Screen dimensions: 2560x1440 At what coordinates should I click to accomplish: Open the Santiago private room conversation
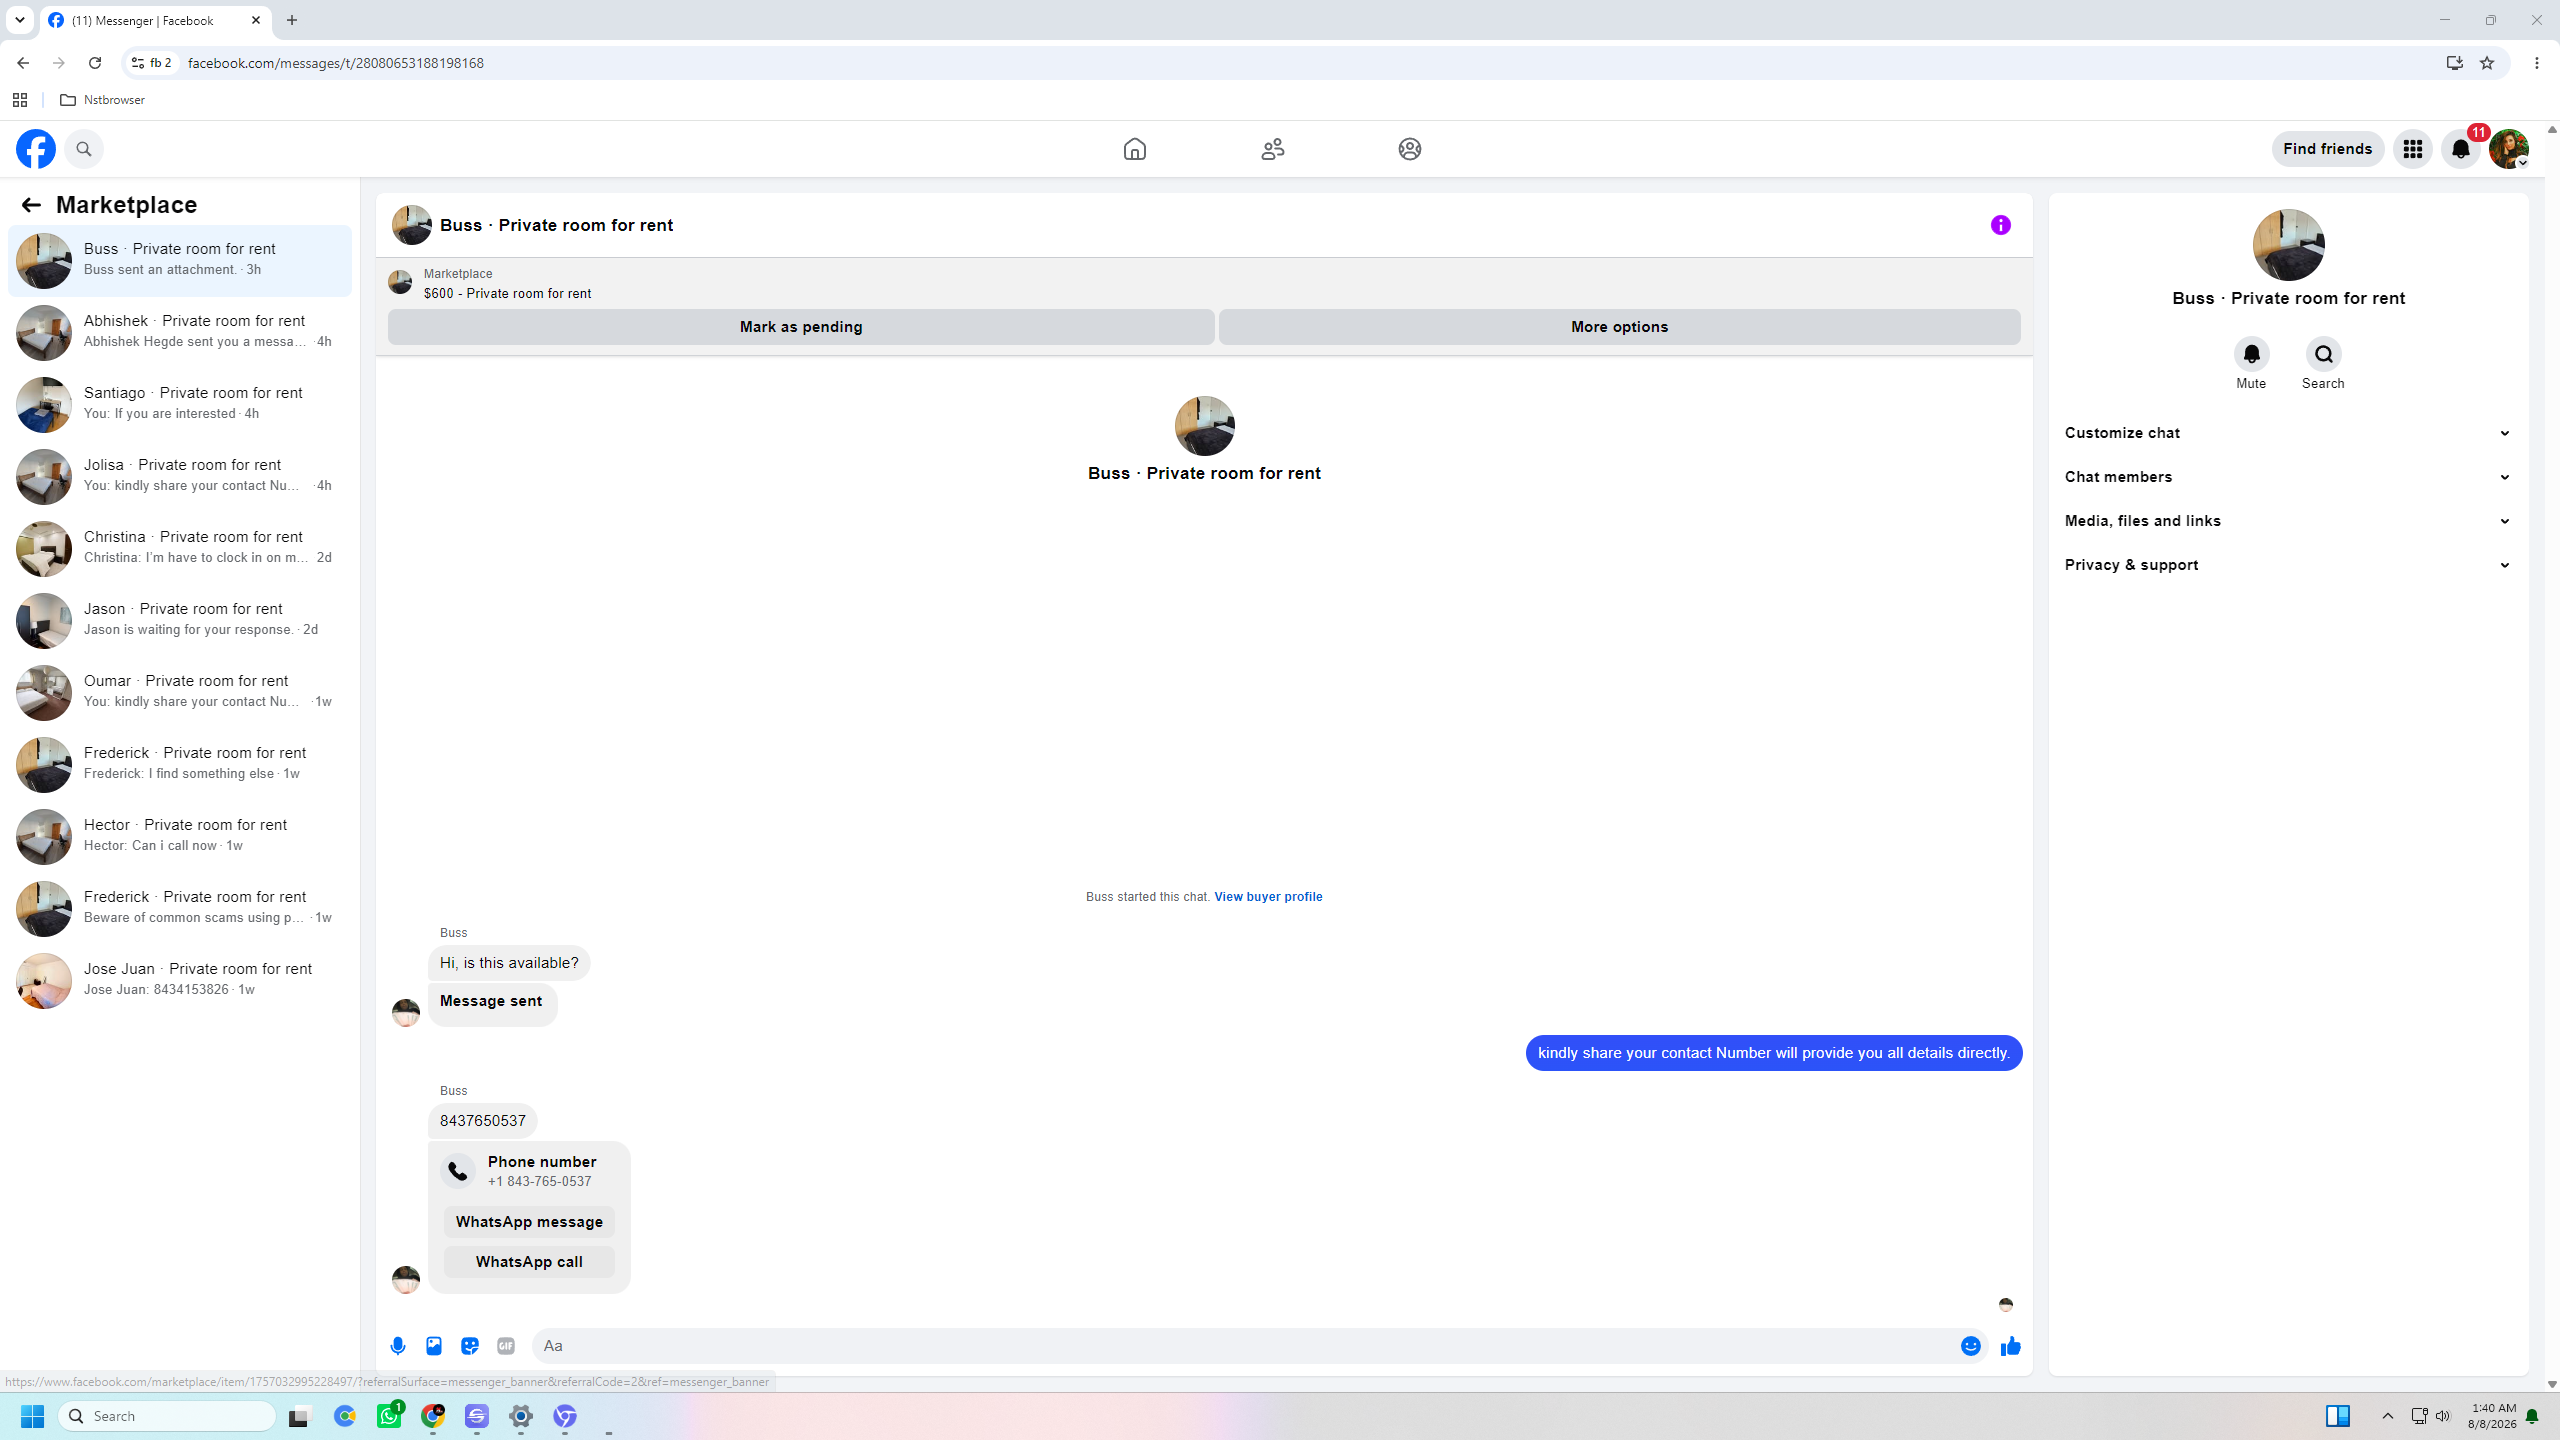180,404
